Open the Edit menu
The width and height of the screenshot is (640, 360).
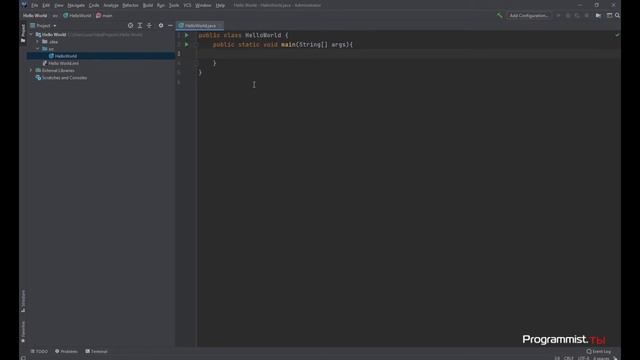(x=46, y=5)
